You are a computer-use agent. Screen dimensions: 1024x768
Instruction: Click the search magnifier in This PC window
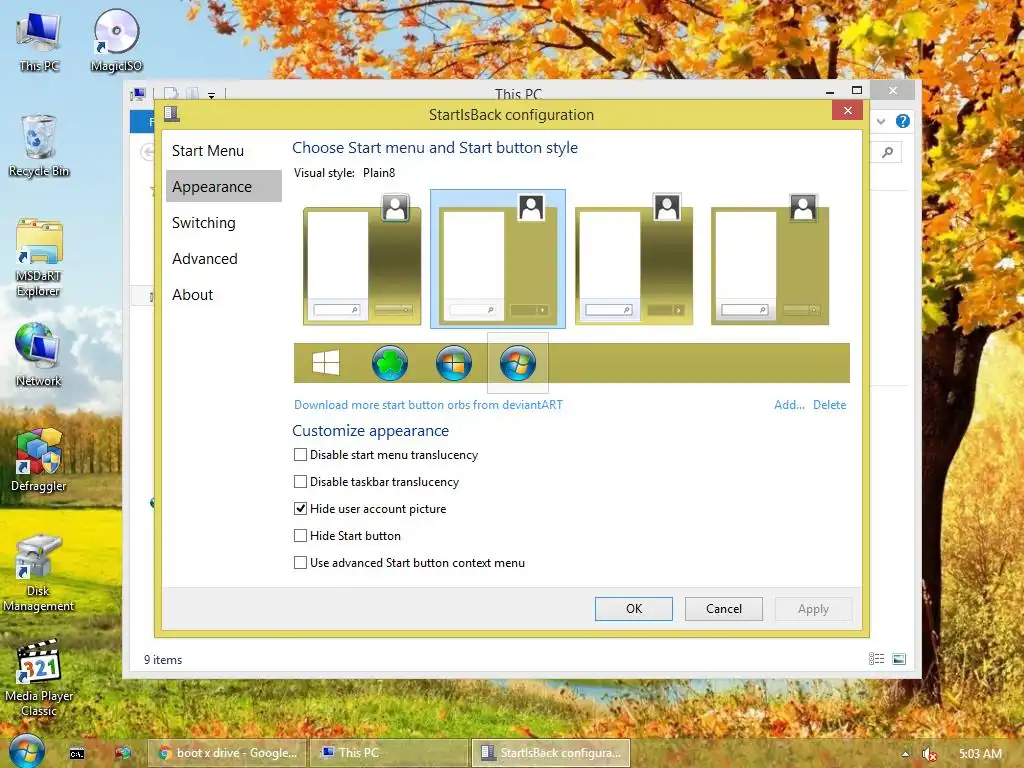point(888,152)
